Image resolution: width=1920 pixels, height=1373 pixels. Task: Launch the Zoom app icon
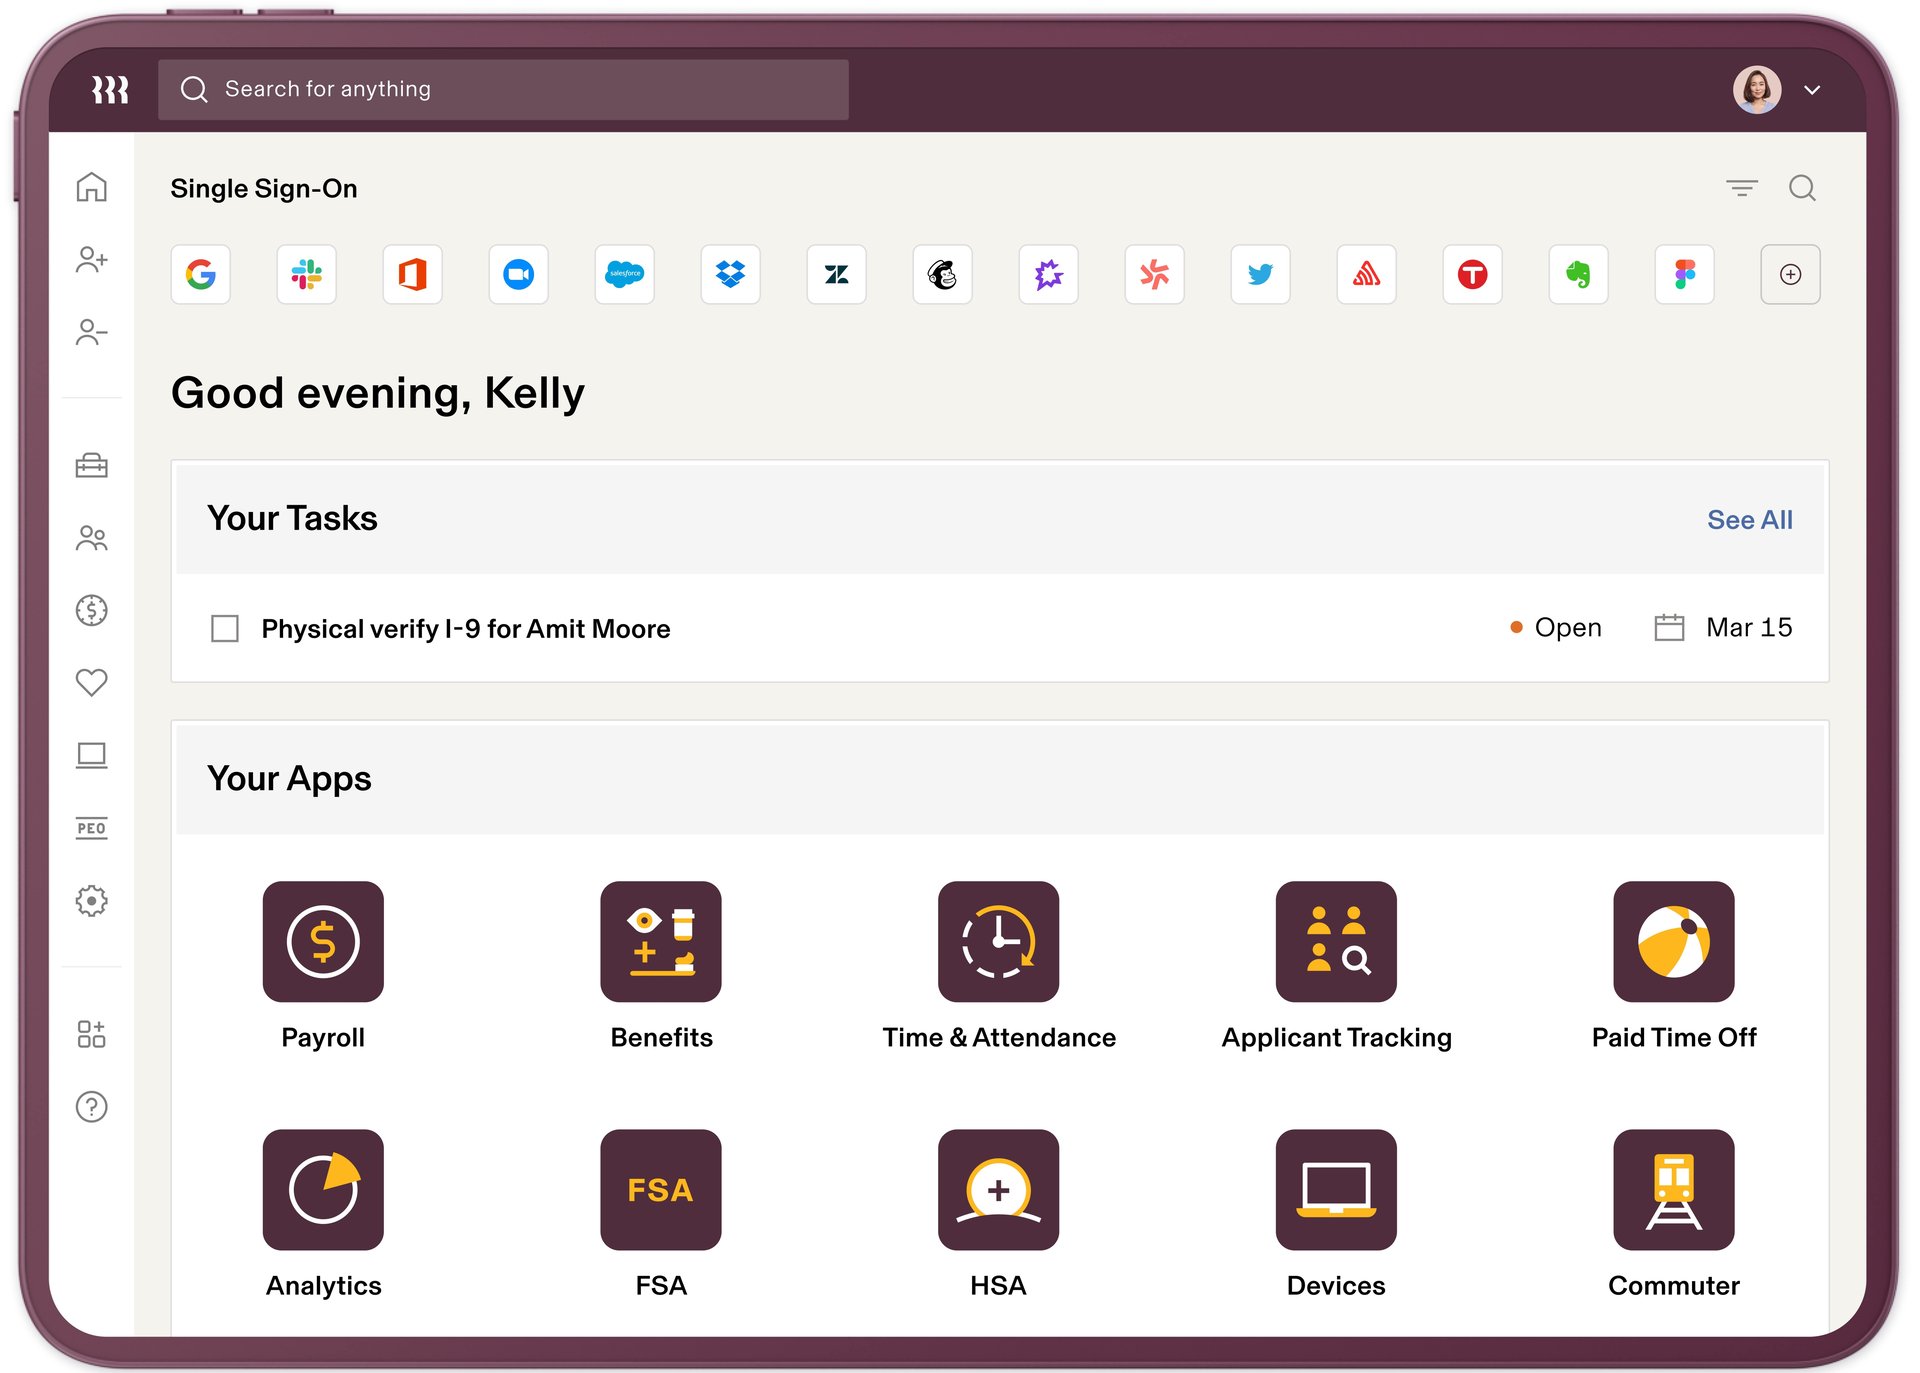pos(518,274)
